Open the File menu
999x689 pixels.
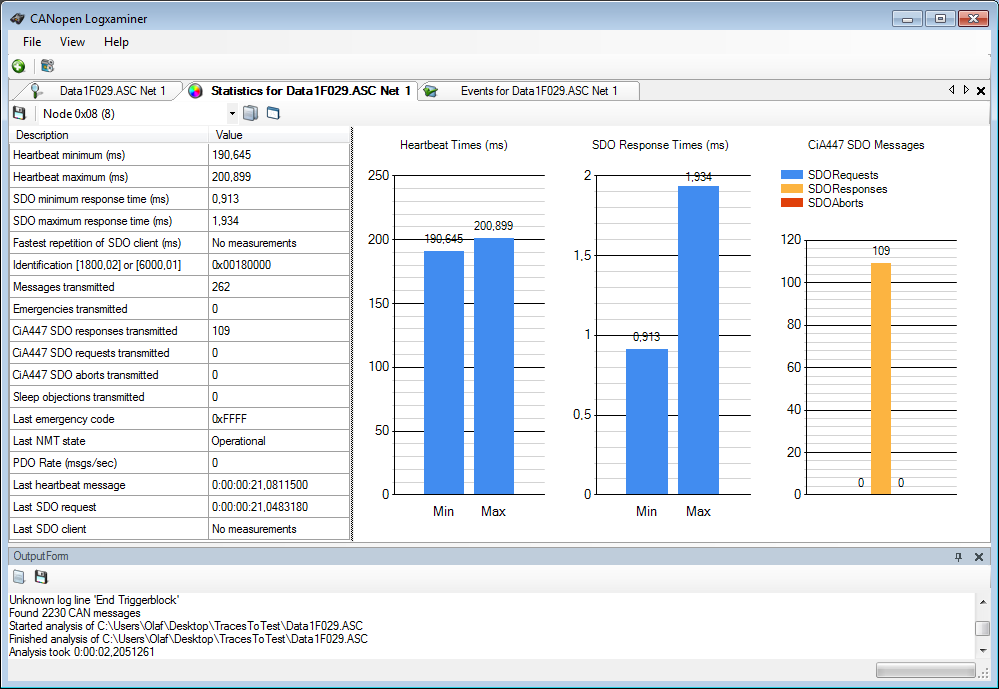click(32, 42)
